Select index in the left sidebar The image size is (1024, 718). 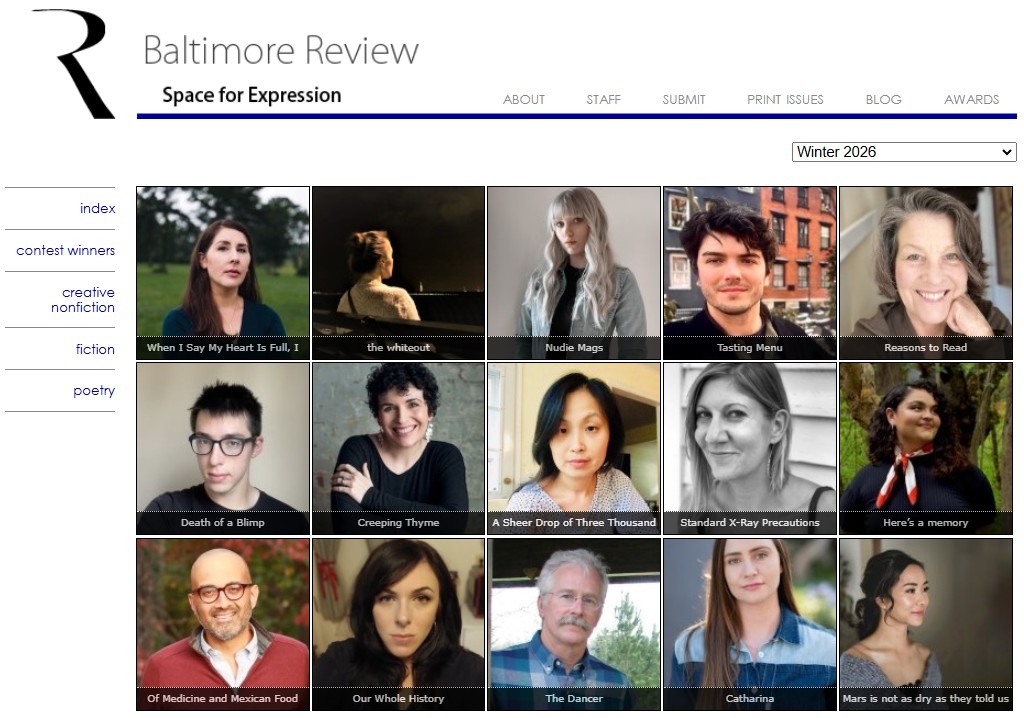pos(97,209)
